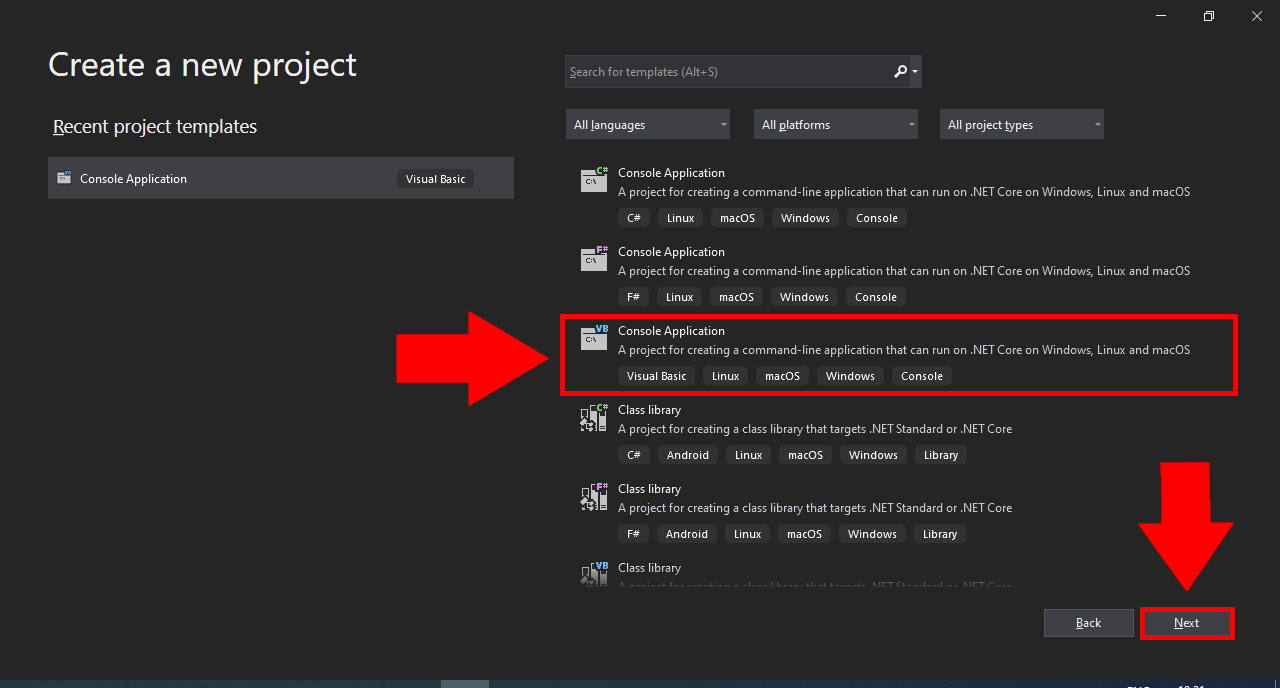
Task: Select the C# Class library title
Action: click(x=649, y=410)
